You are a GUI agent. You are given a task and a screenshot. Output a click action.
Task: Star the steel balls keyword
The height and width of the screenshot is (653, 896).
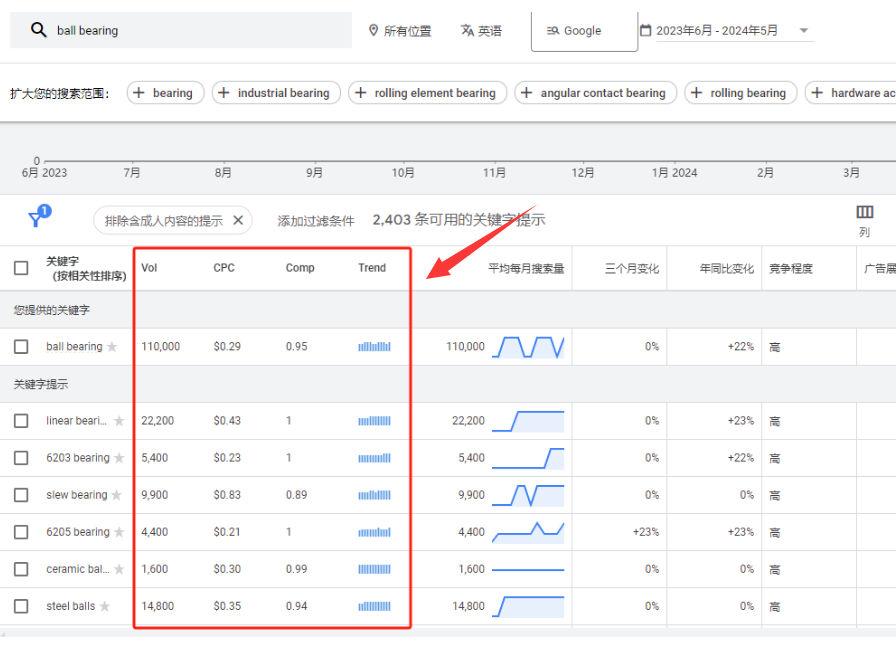click(x=105, y=606)
